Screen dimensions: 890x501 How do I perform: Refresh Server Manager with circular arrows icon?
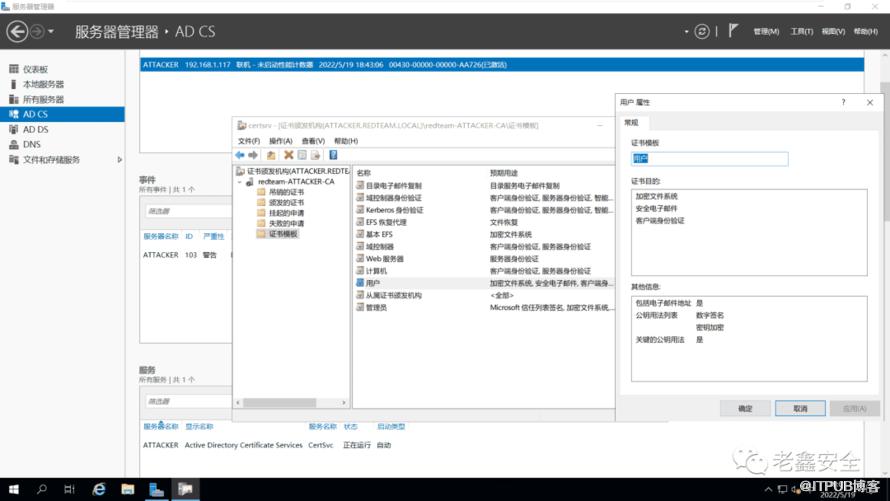tap(702, 31)
